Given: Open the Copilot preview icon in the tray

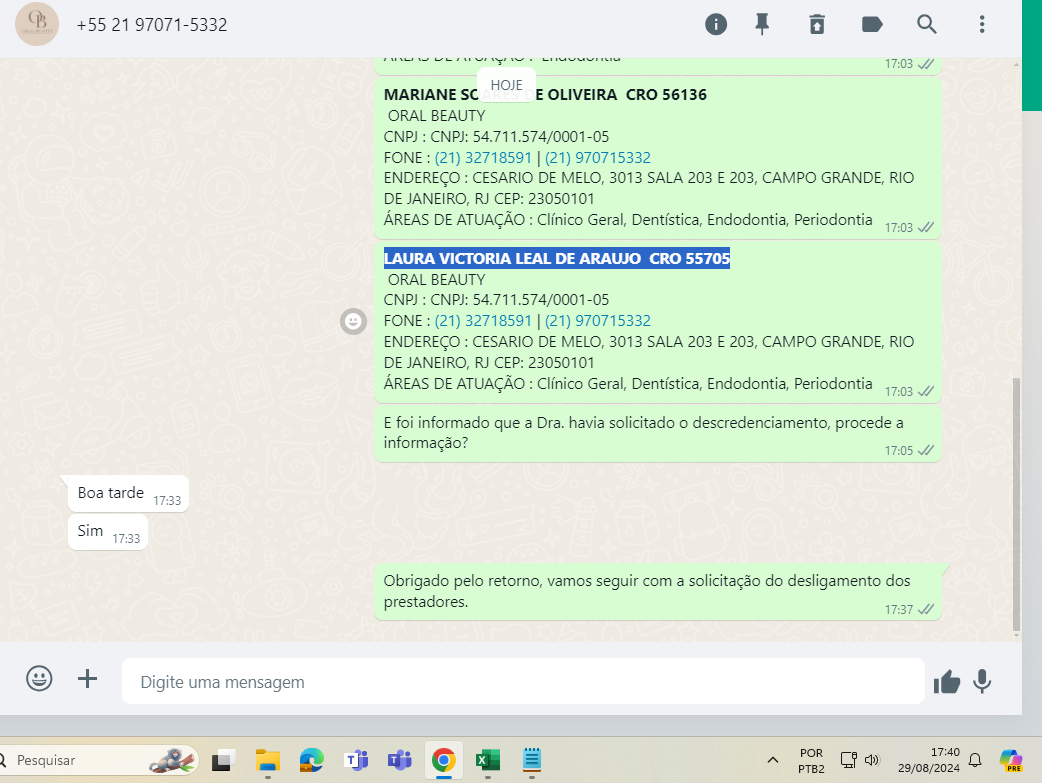Looking at the screenshot, I should pyautogui.click(x=1011, y=760).
